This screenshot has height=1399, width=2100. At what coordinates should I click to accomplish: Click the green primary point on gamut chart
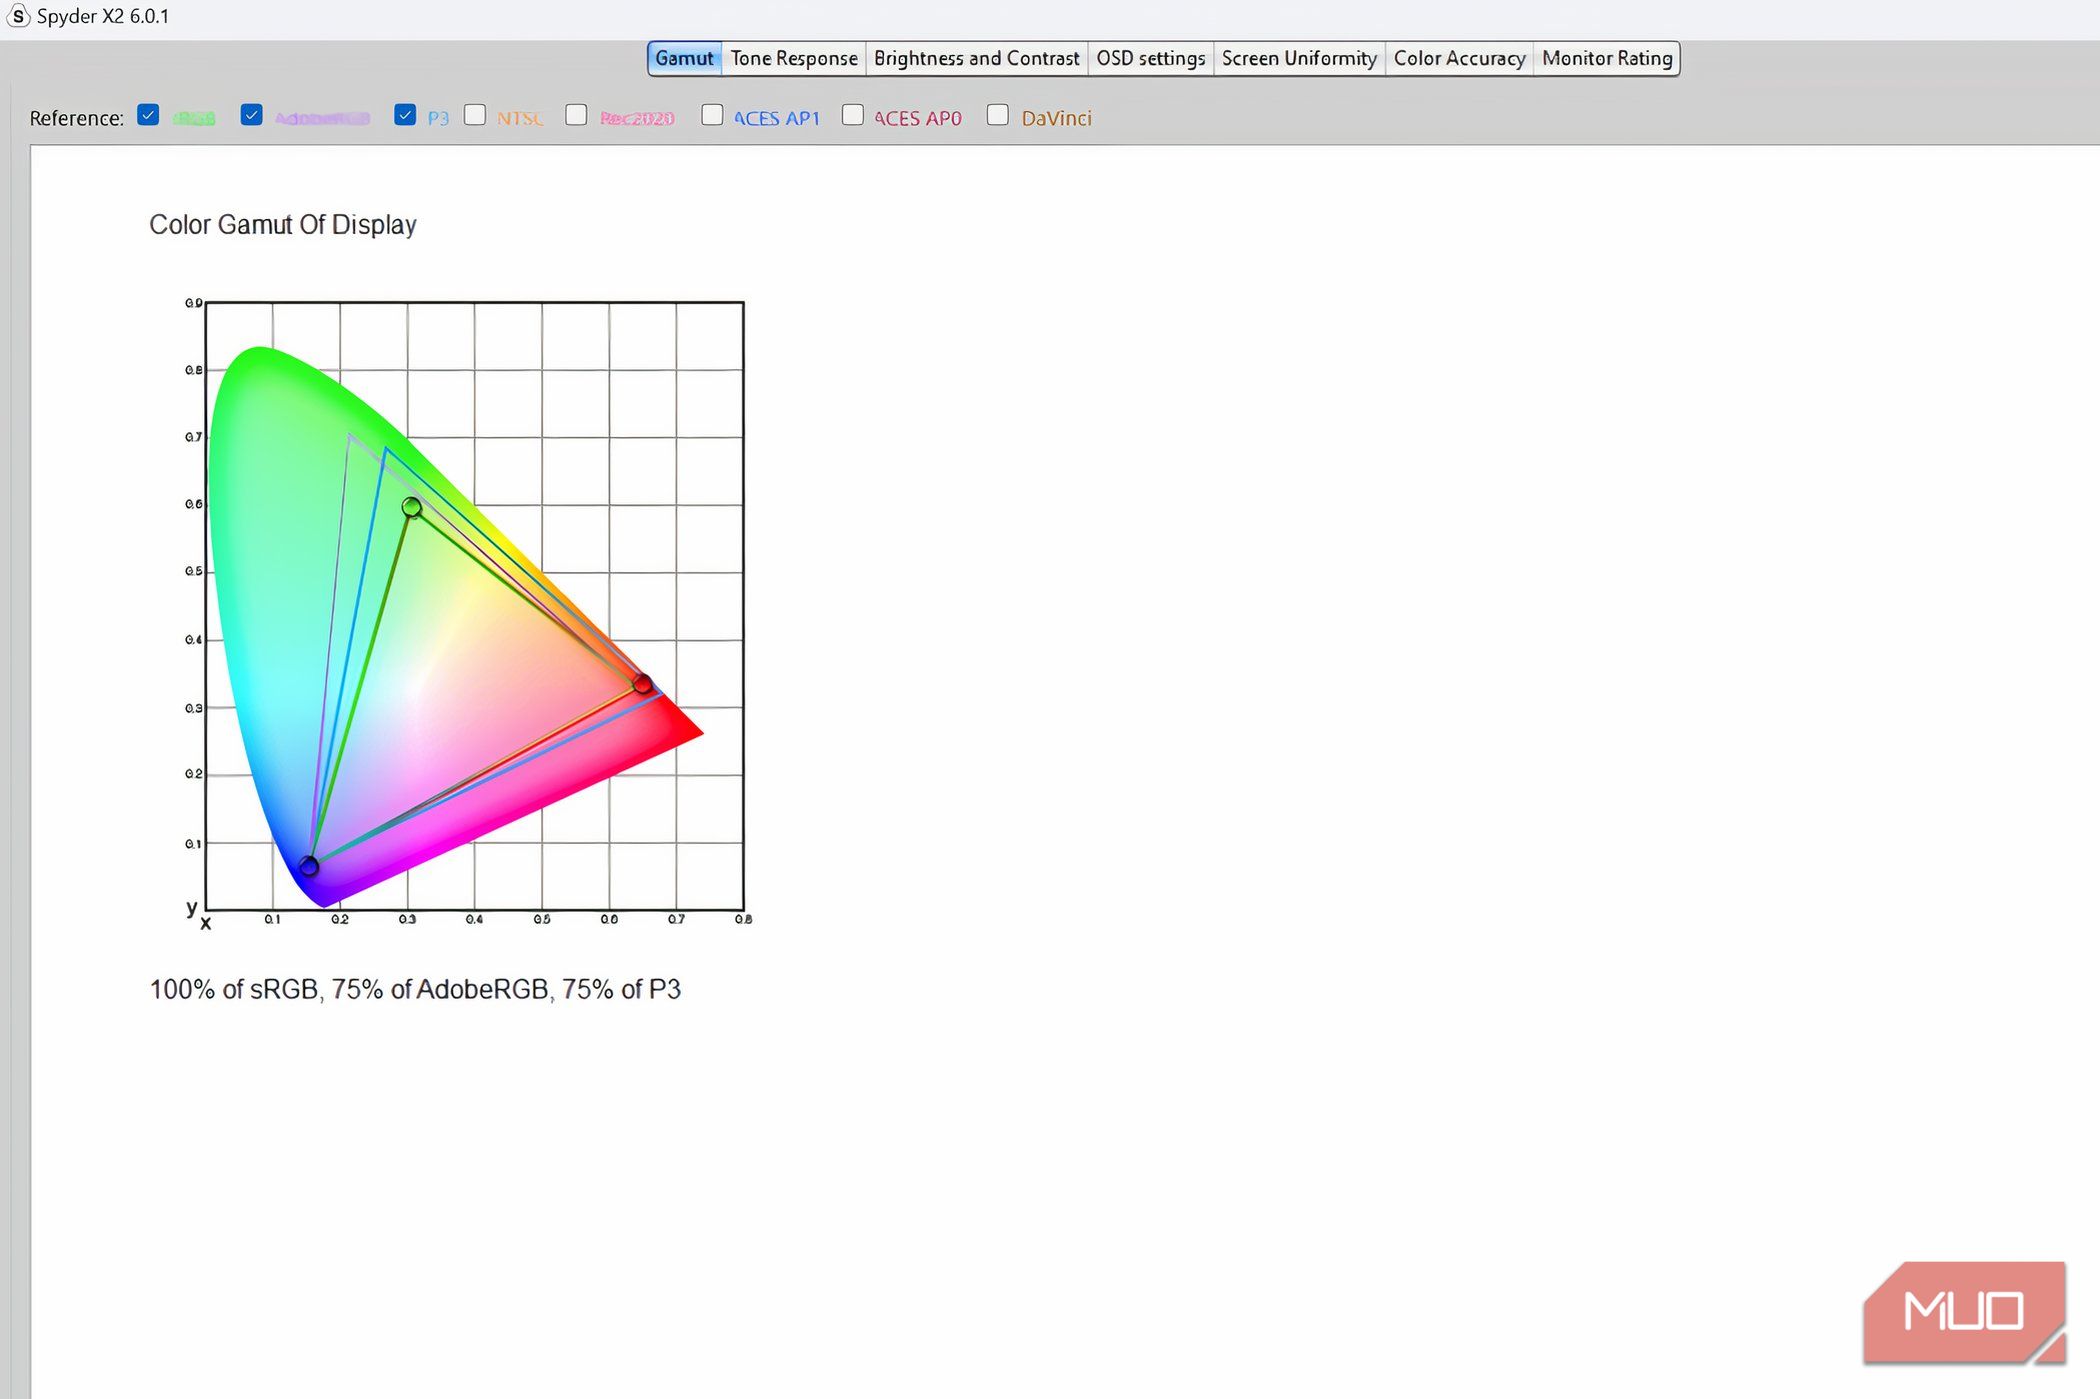[411, 508]
